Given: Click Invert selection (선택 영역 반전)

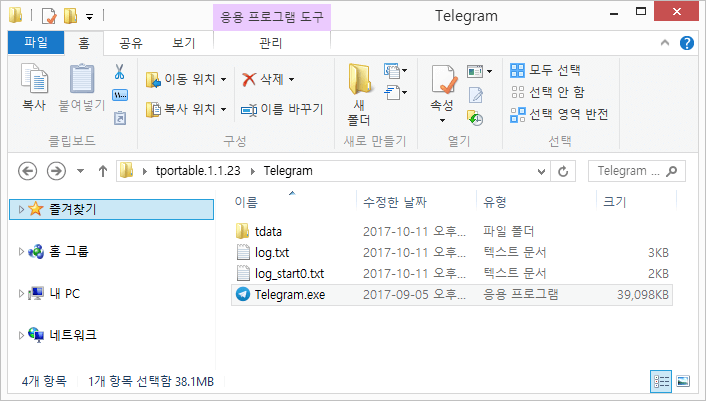Looking at the screenshot, I should [x=558, y=114].
